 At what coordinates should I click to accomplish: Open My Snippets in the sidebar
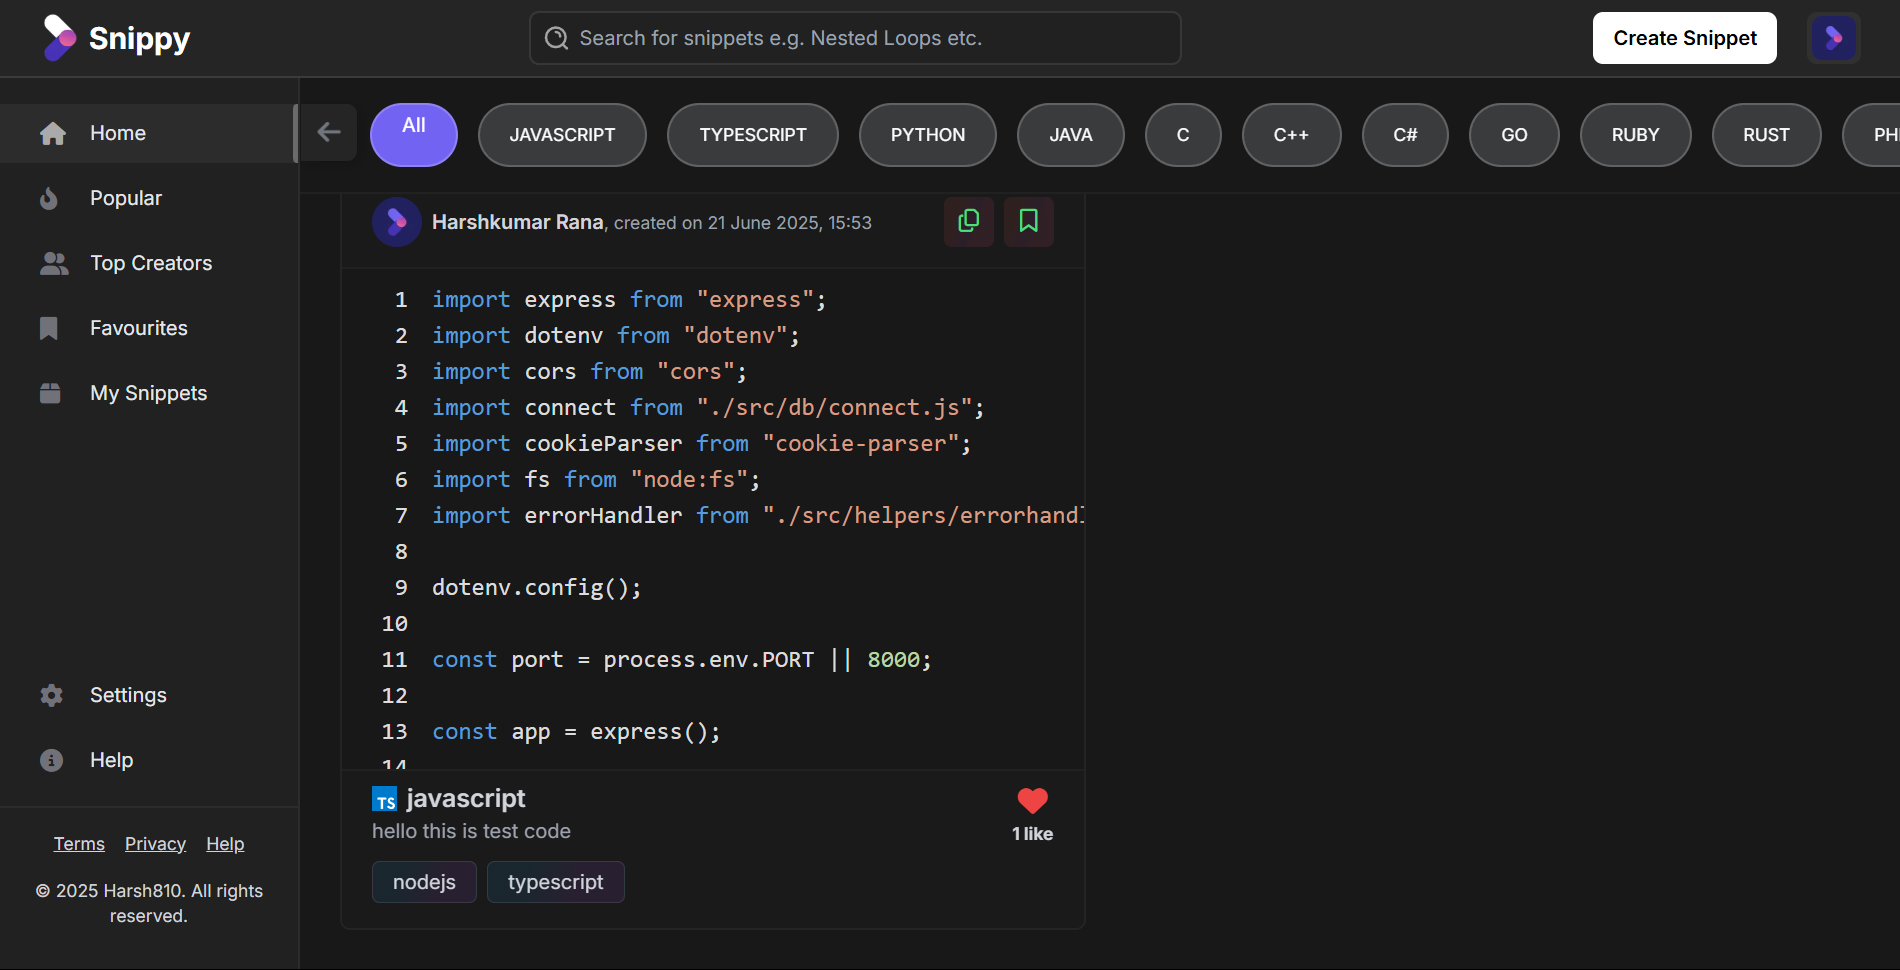point(148,393)
